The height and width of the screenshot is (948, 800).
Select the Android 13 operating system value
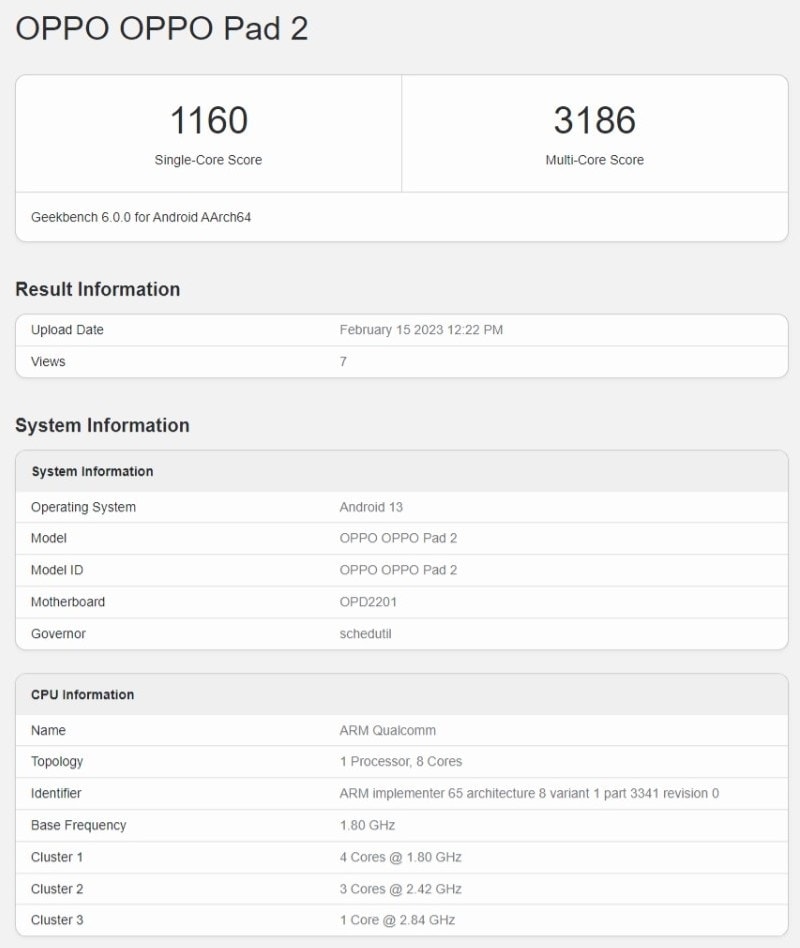pos(371,507)
